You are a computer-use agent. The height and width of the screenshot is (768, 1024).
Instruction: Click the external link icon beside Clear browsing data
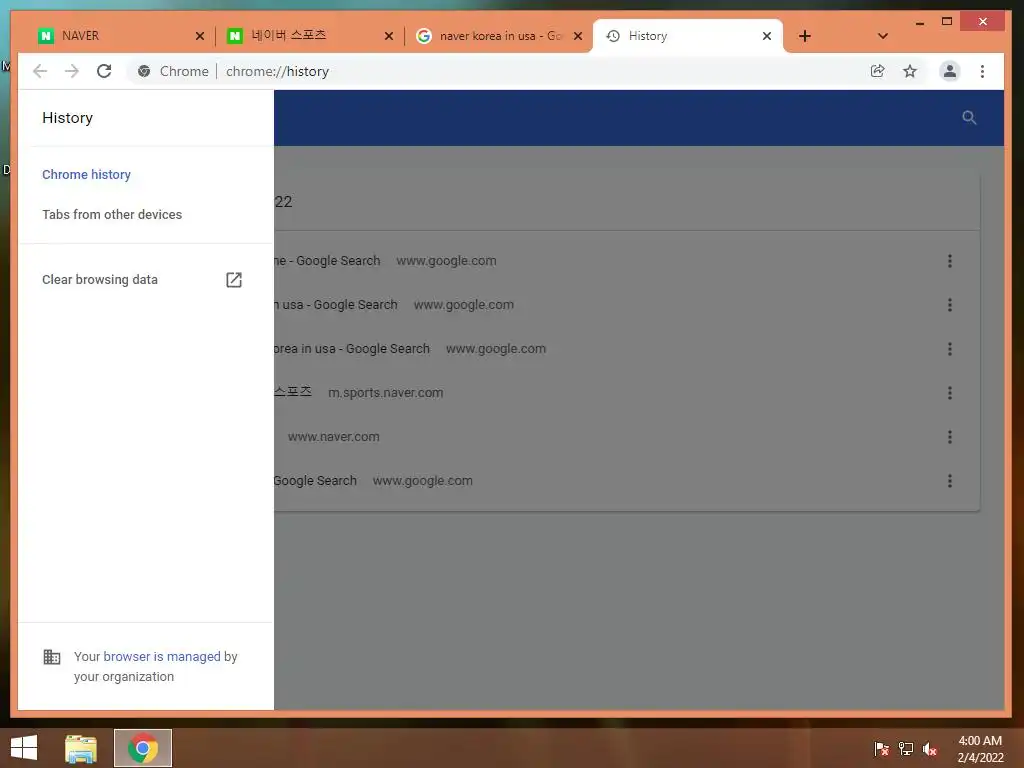pos(234,280)
